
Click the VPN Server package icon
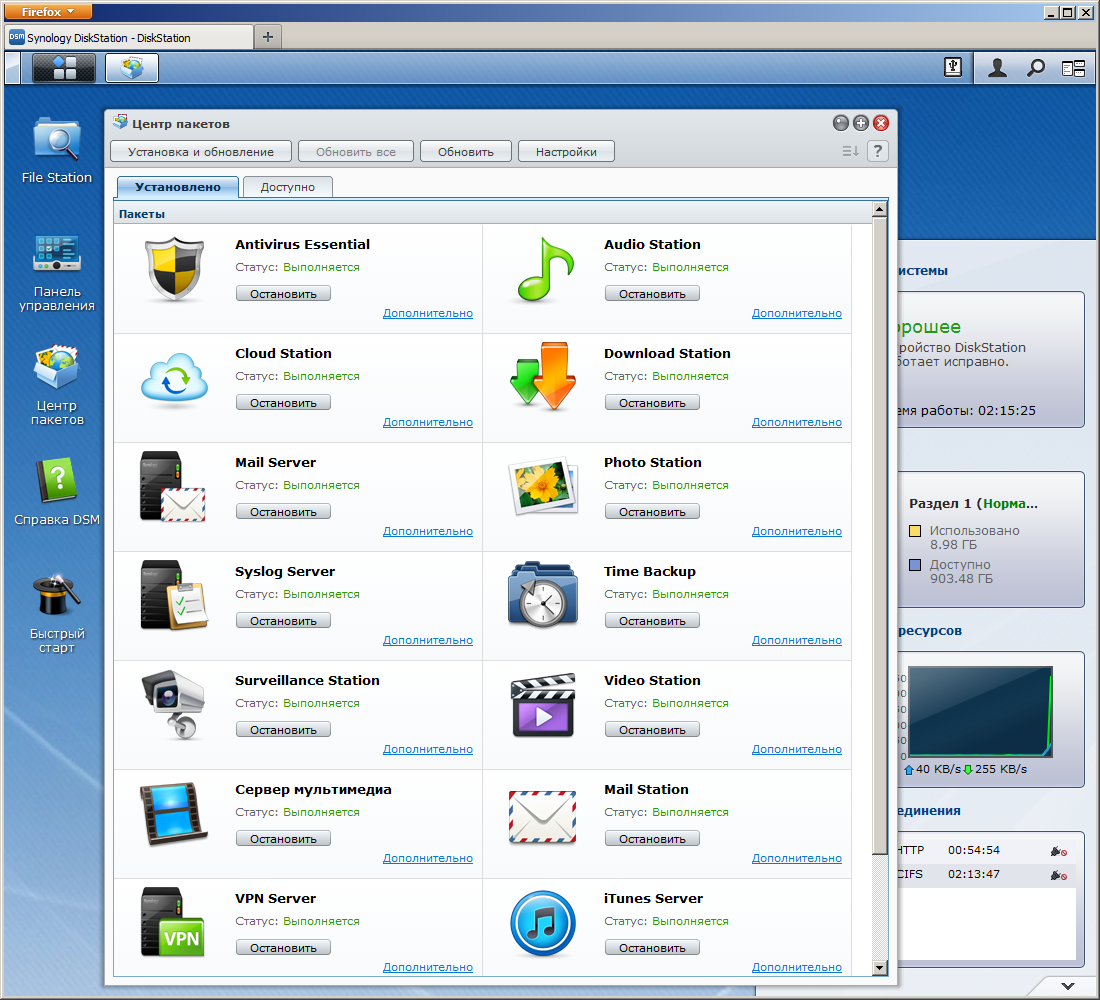click(173, 922)
